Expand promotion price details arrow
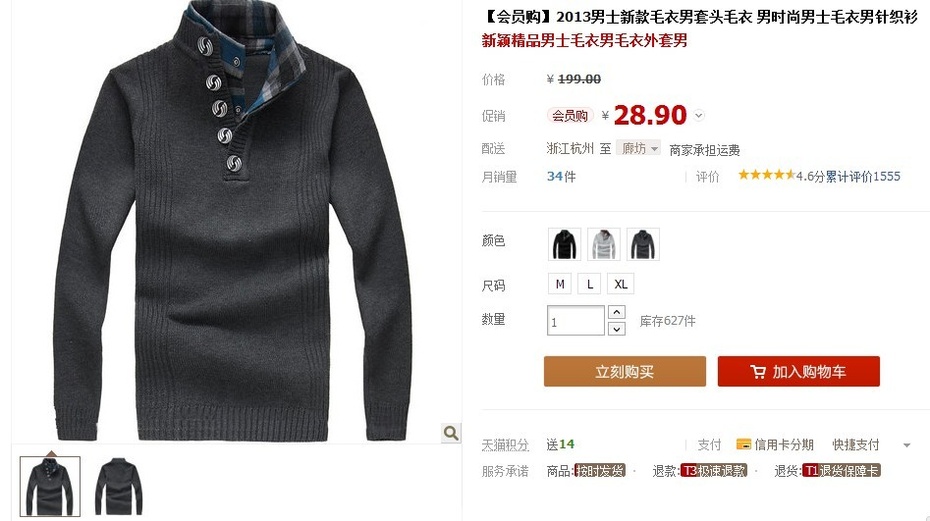This screenshot has width=930, height=521. click(x=699, y=116)
